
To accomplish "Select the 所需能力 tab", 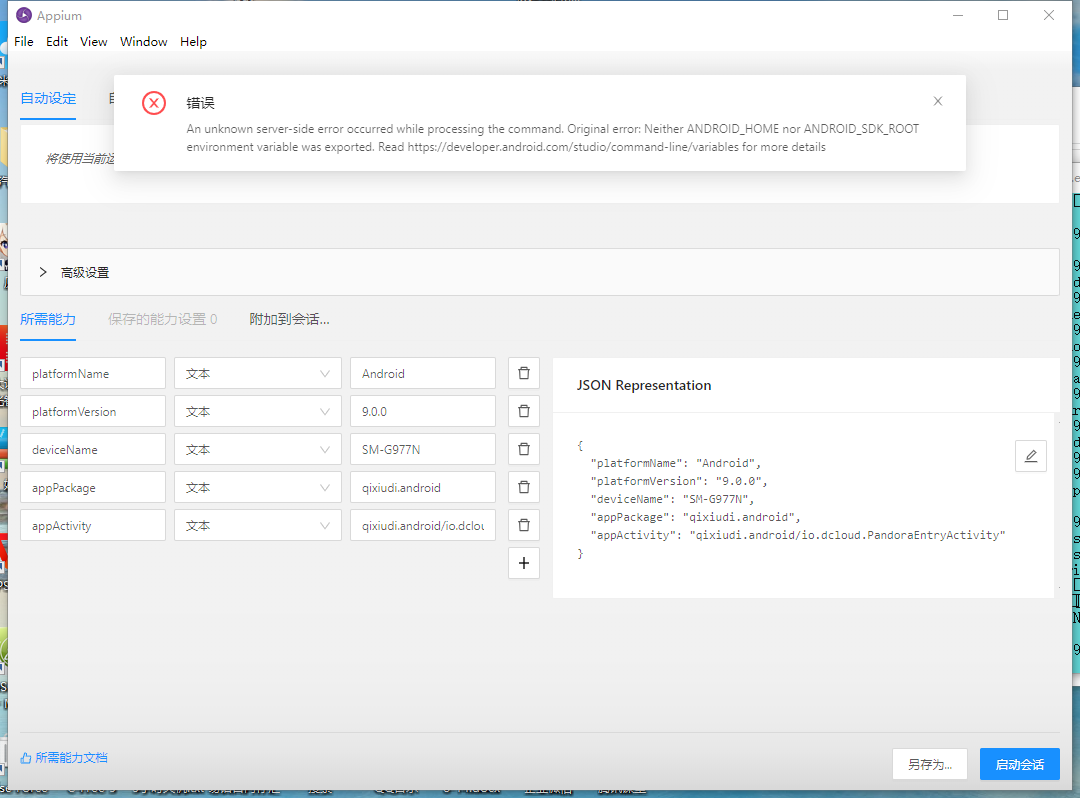I will pos(48,319).
